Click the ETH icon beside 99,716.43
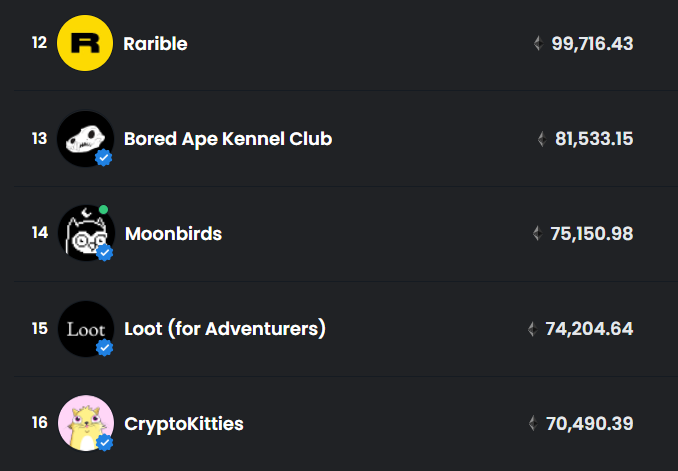 538,44
